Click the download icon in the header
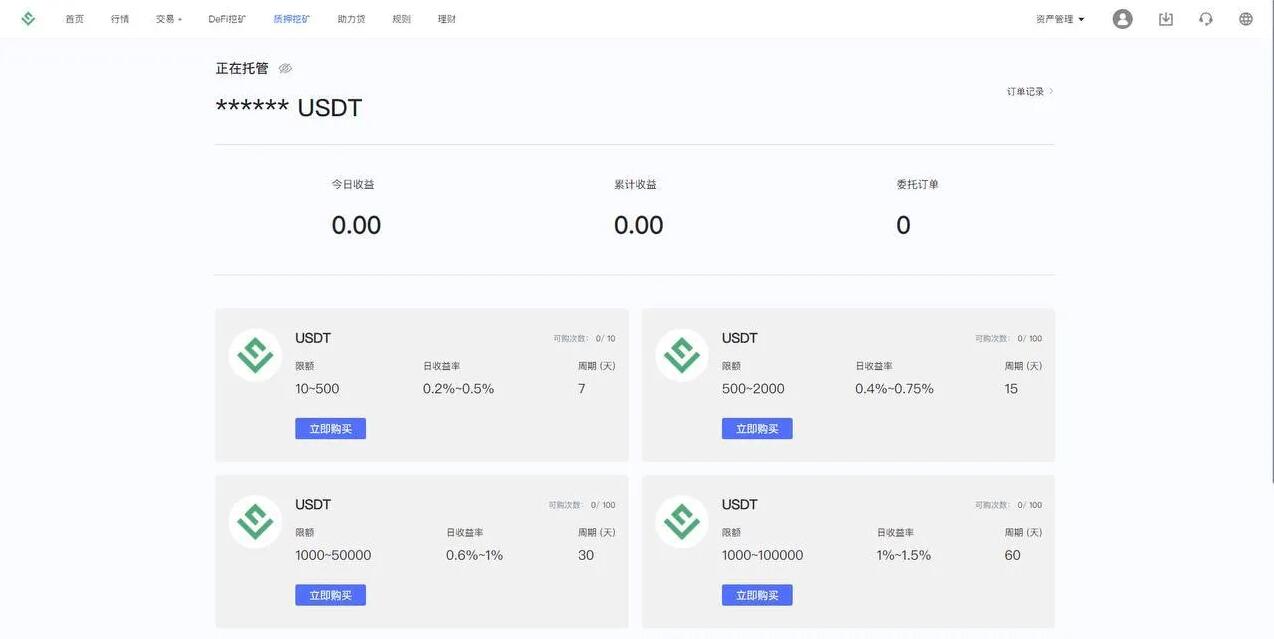This screenshot has width=1274, height=639. (1165, 19)
